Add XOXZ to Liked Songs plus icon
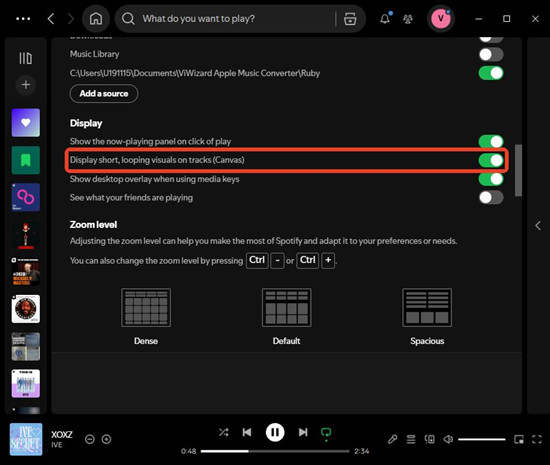The width and height of the screenshot is (550, 465). tap(107, 439)
